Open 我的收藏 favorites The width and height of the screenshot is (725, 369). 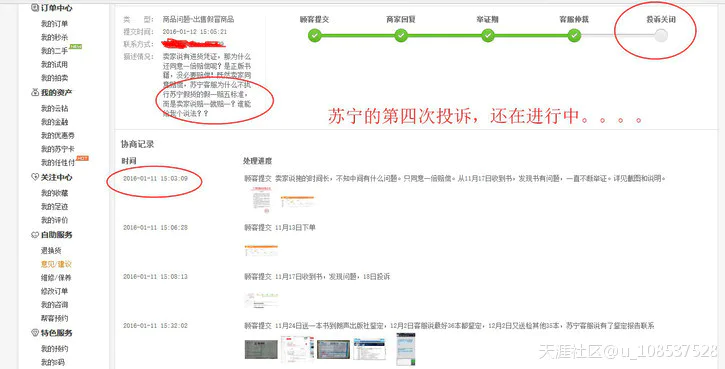coord(55,193)
